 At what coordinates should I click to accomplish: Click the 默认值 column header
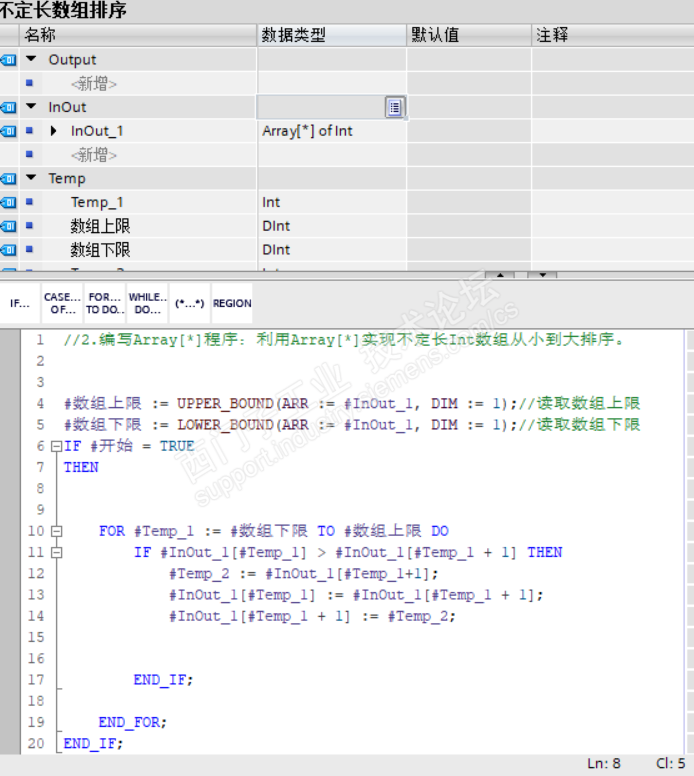[x=469, y=35]
